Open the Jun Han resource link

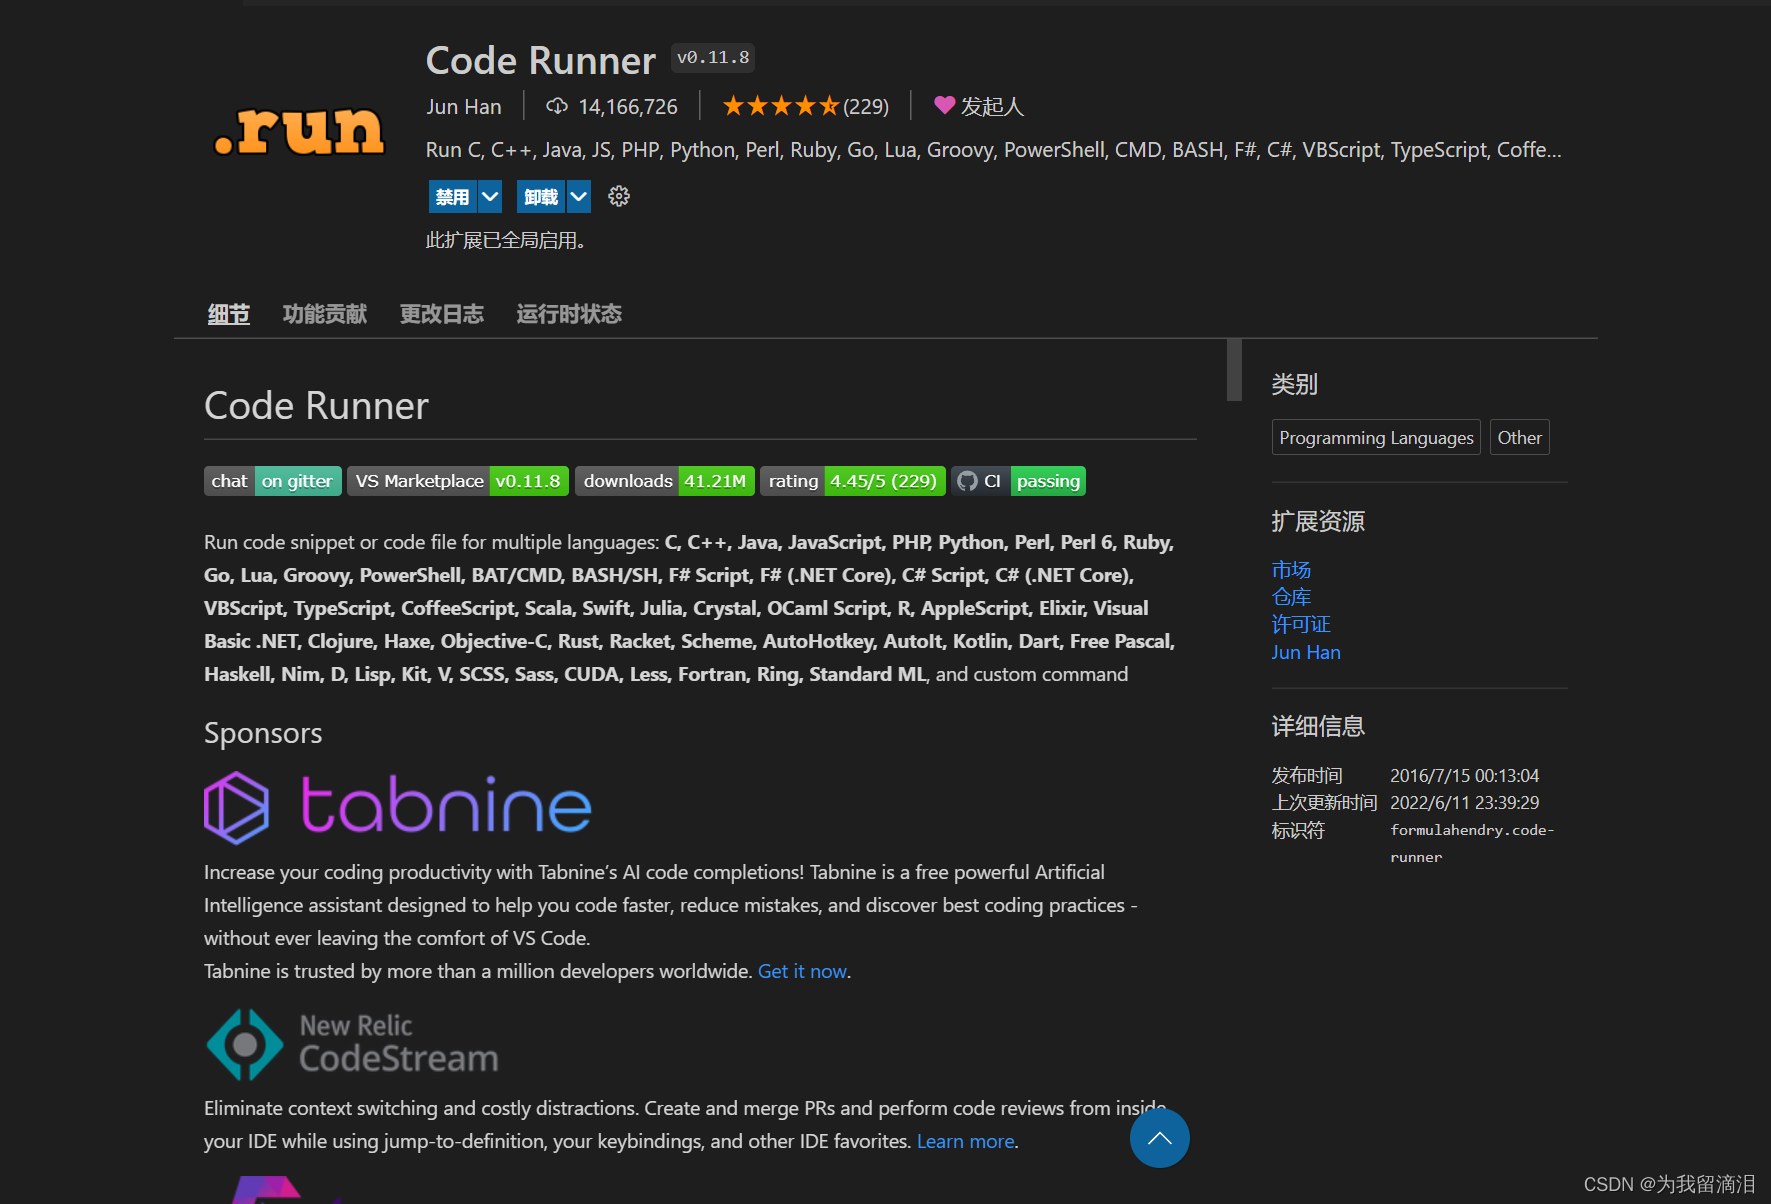click(1306, 652)
